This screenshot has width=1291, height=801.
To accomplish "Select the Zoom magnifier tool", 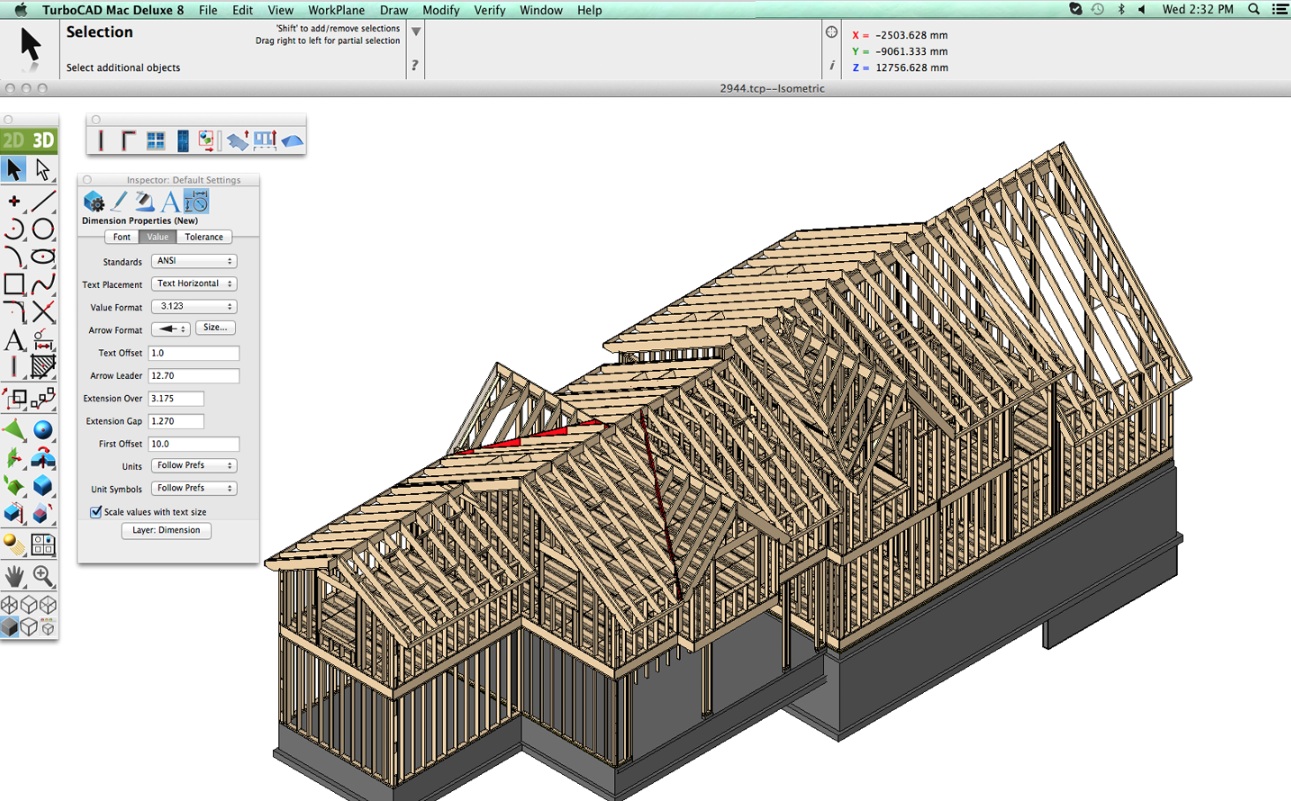I will (43, 576).
